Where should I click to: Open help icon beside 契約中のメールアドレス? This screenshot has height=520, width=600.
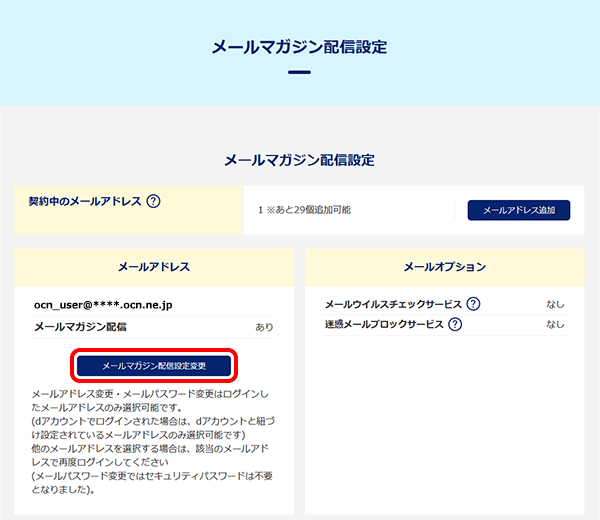click(153, 201)
